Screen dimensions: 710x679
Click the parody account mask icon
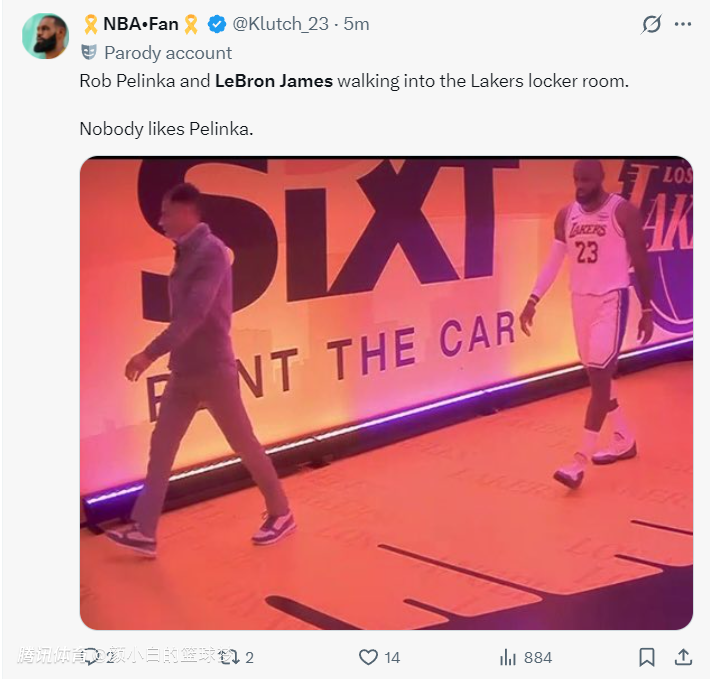89,53
